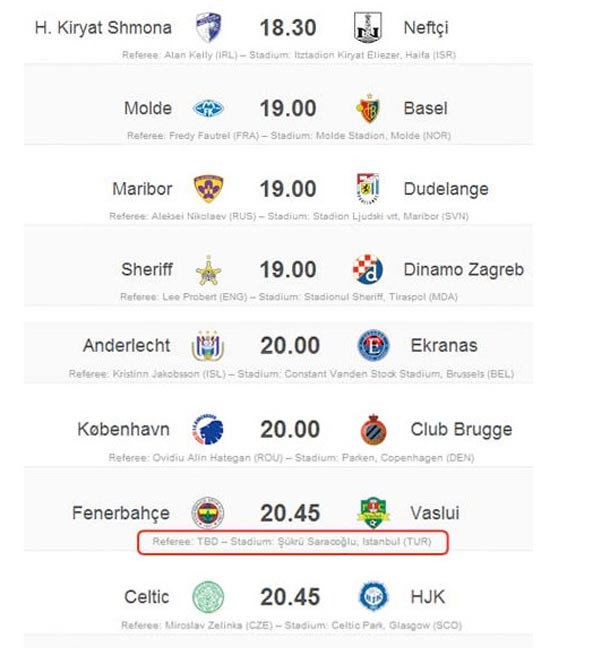The width and height of the screenshot is (610, 664).
Task: Click the Sheriff star badge
Action: (208, 270)
